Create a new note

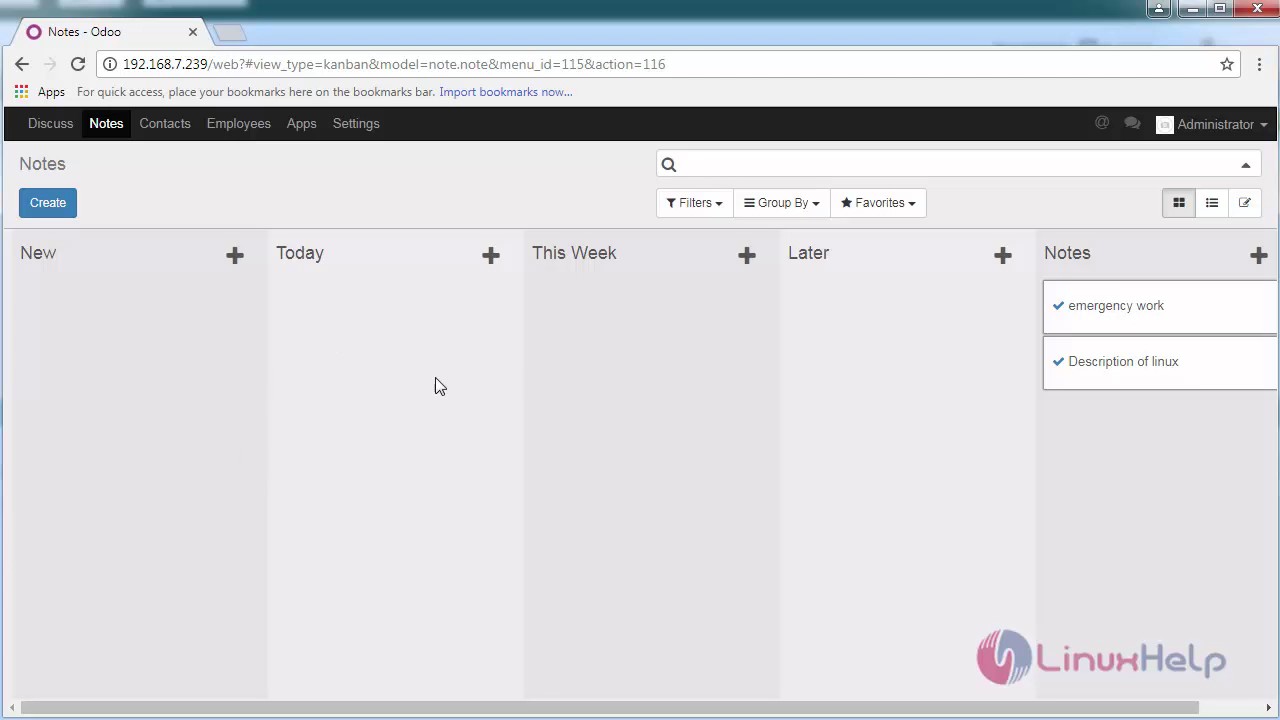[48, 203]
